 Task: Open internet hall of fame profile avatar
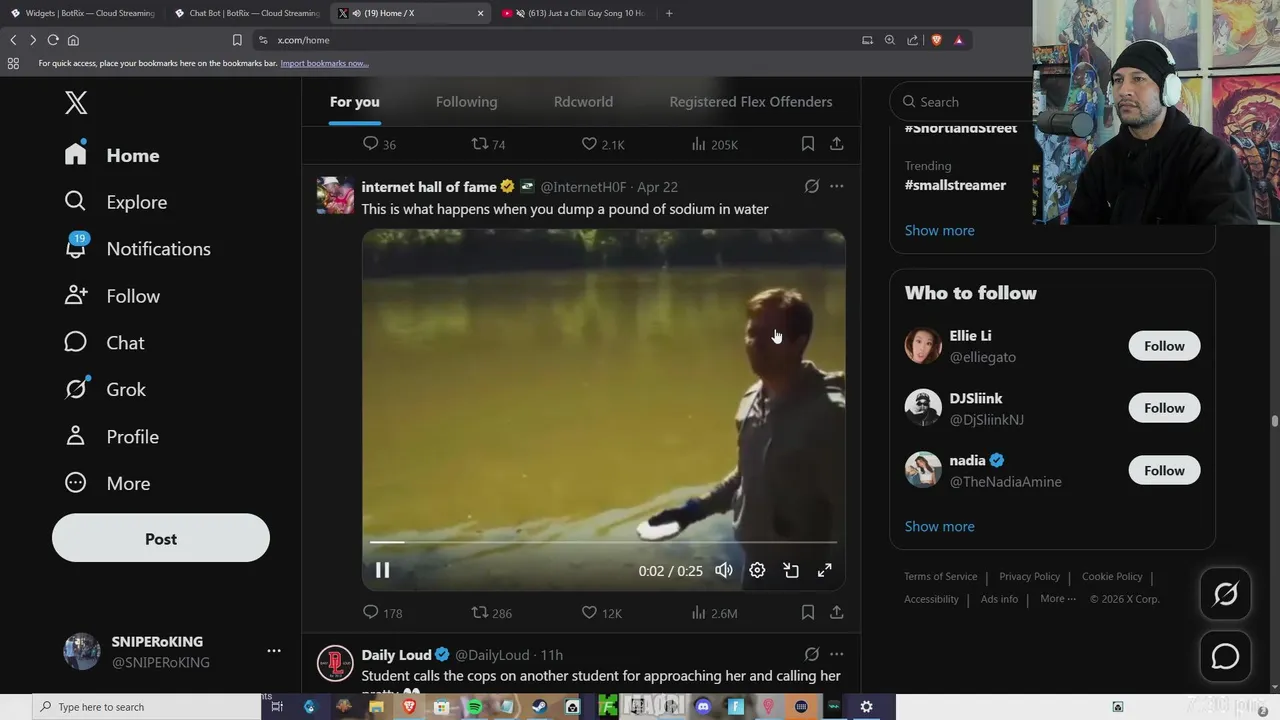click(x=335, y=196)
